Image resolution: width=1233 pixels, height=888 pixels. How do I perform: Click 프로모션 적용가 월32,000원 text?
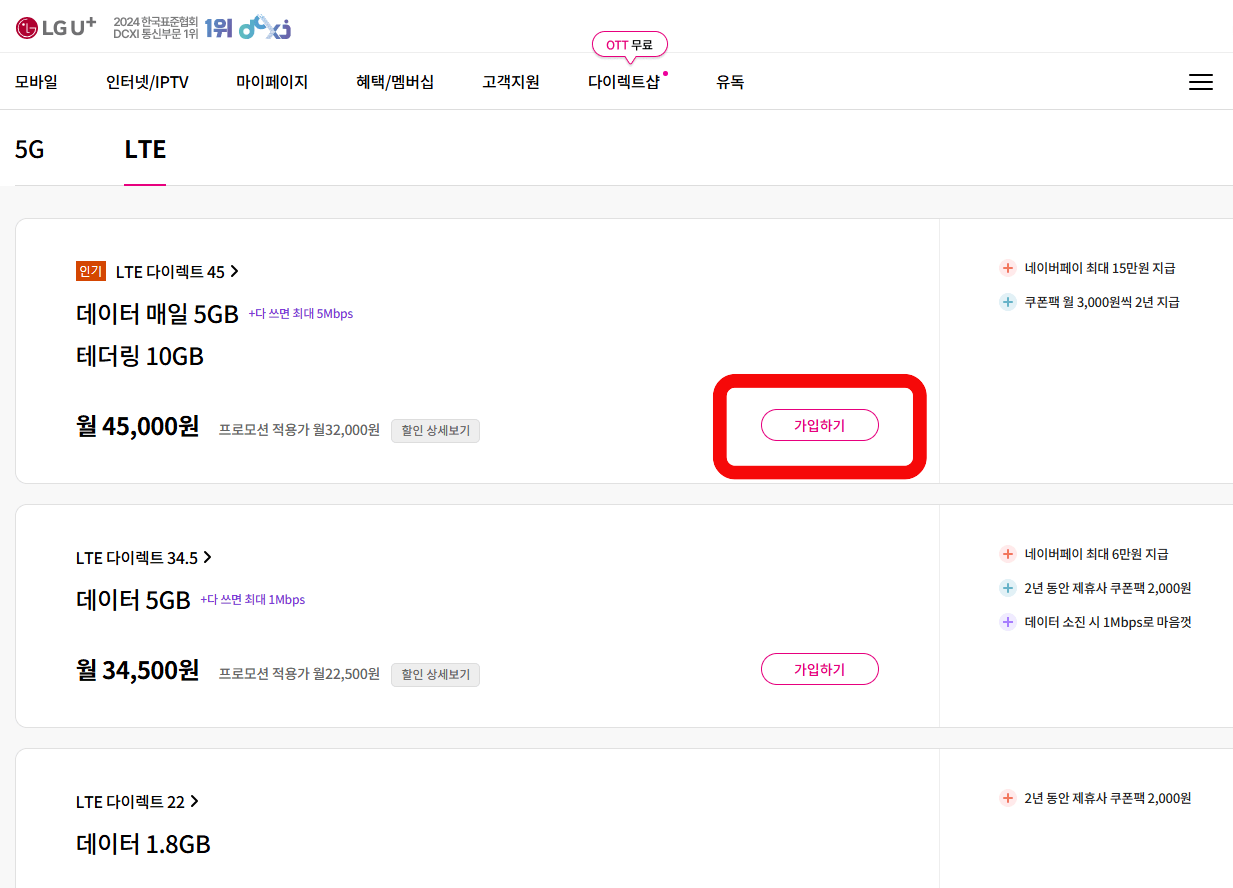pos(299,430)
